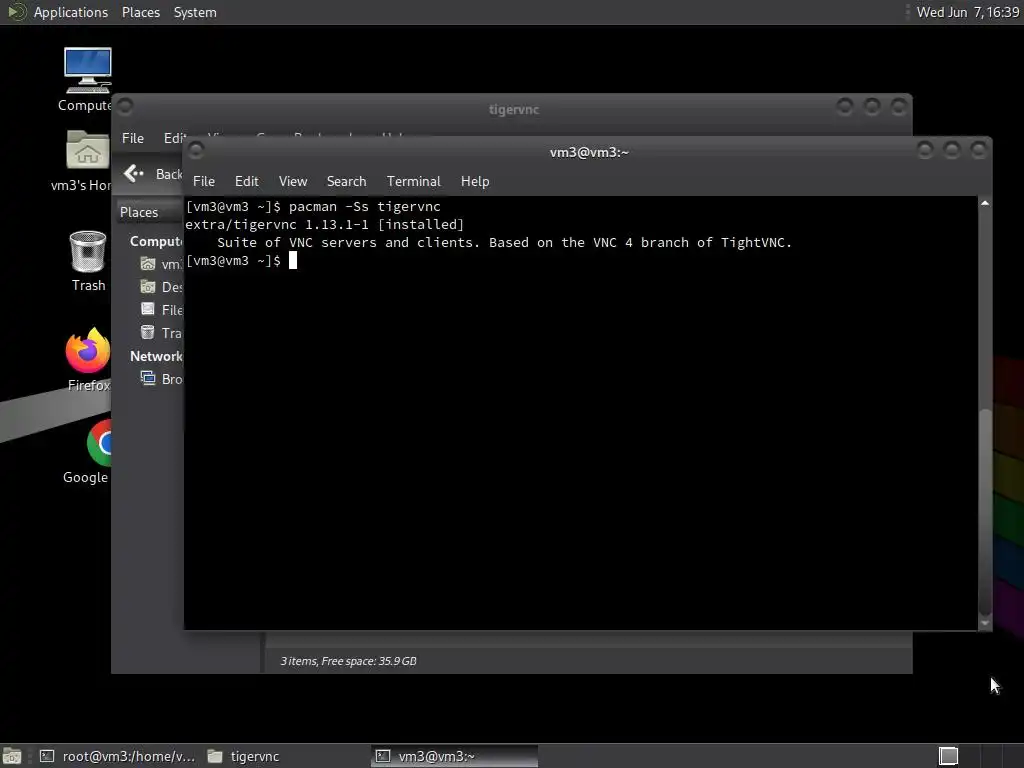Switch to vm3@vm3:~ taskbar window

click(x=455, y=756)
